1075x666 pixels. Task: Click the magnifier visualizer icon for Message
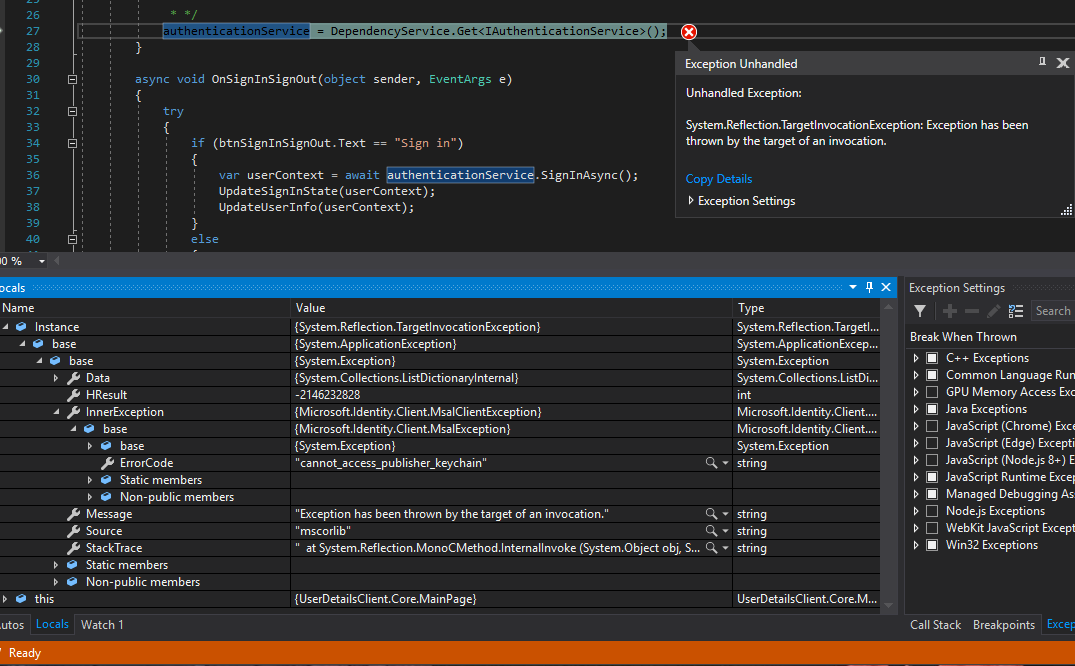(x=712, y=514)
